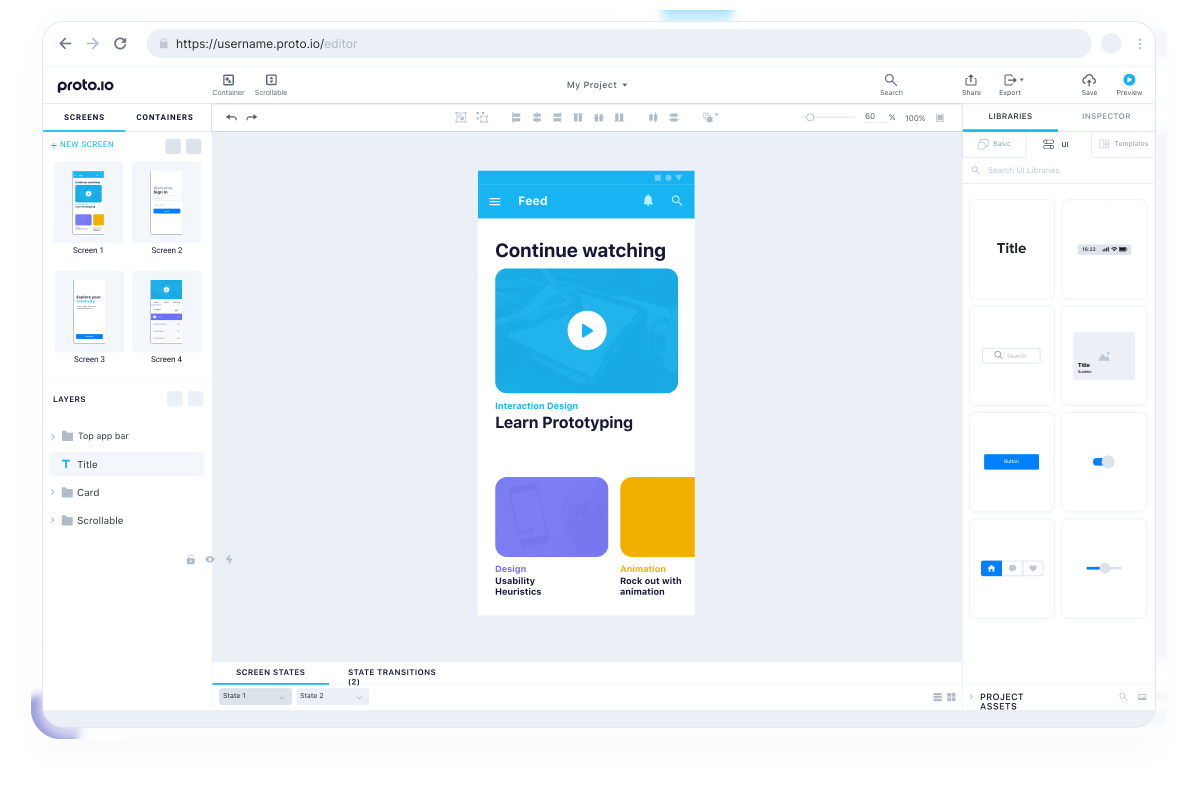Switch to the Containers tab
Image resolution: width=1198 pixels, height=791 pixels.
pos(165,118)
